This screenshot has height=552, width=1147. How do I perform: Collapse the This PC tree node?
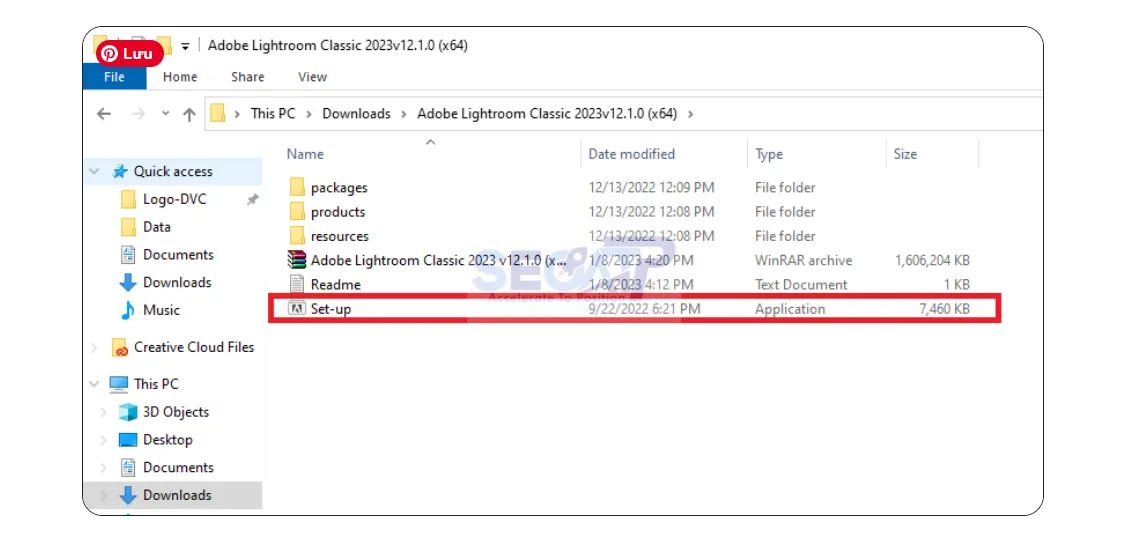94,384
